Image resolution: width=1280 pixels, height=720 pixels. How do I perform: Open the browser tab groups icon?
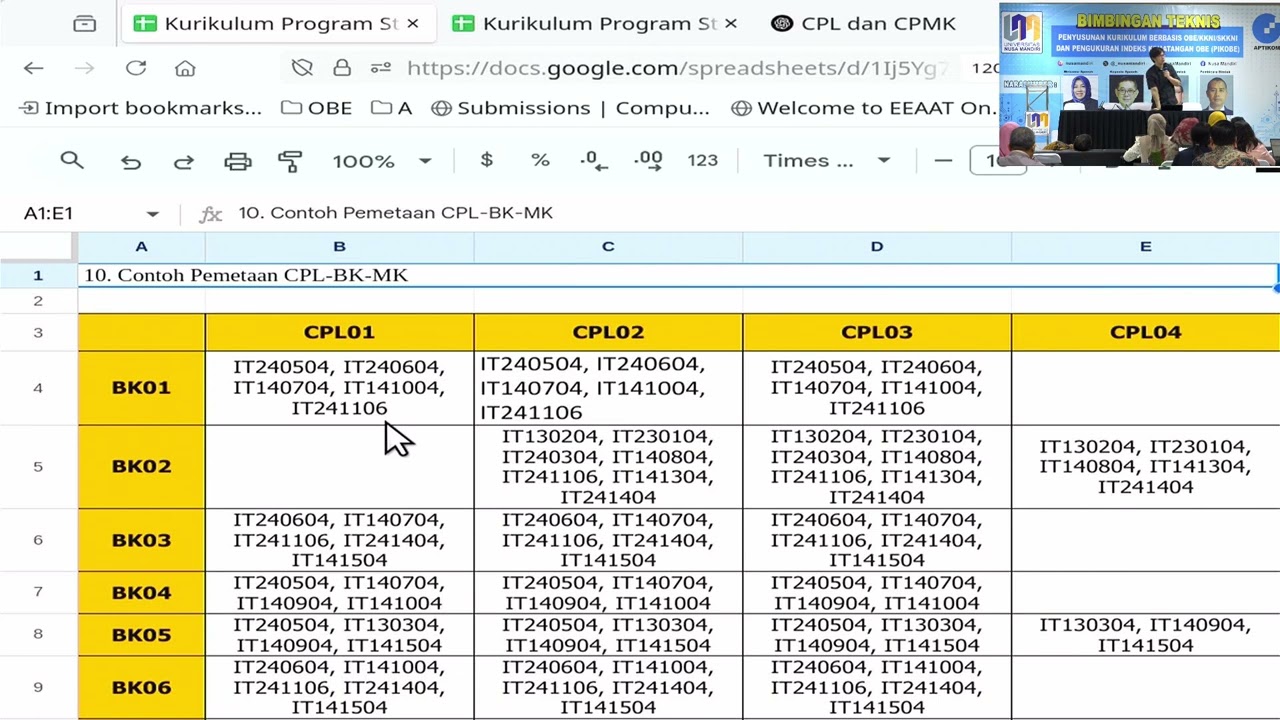[85, 23]
